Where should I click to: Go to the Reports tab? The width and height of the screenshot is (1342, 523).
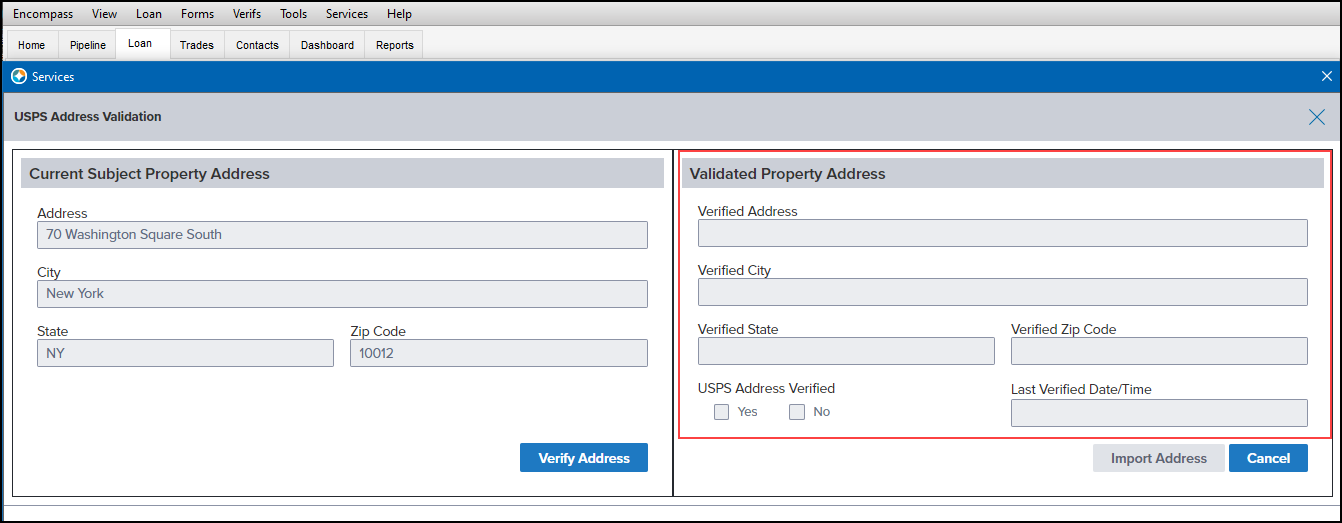pos(395,45)
